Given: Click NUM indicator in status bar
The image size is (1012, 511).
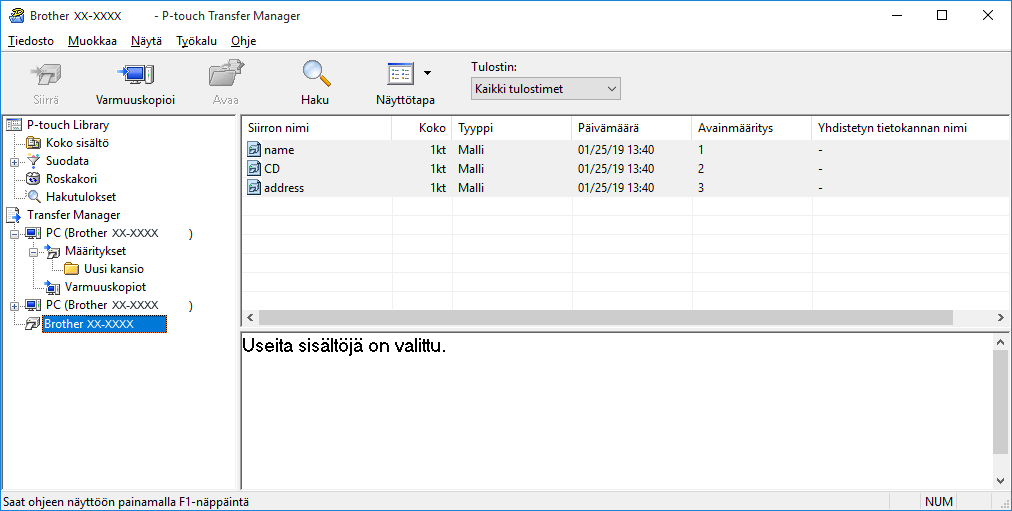Looking at the screenshot, I should 938,501.
